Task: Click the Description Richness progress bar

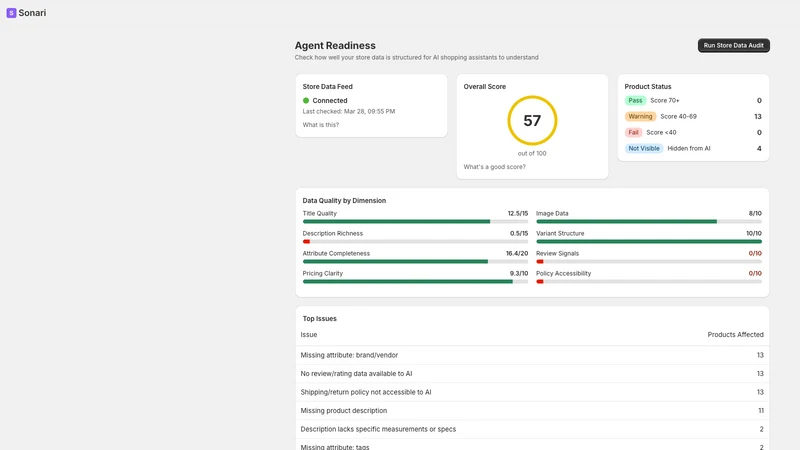Action: (x=415, y=241)
